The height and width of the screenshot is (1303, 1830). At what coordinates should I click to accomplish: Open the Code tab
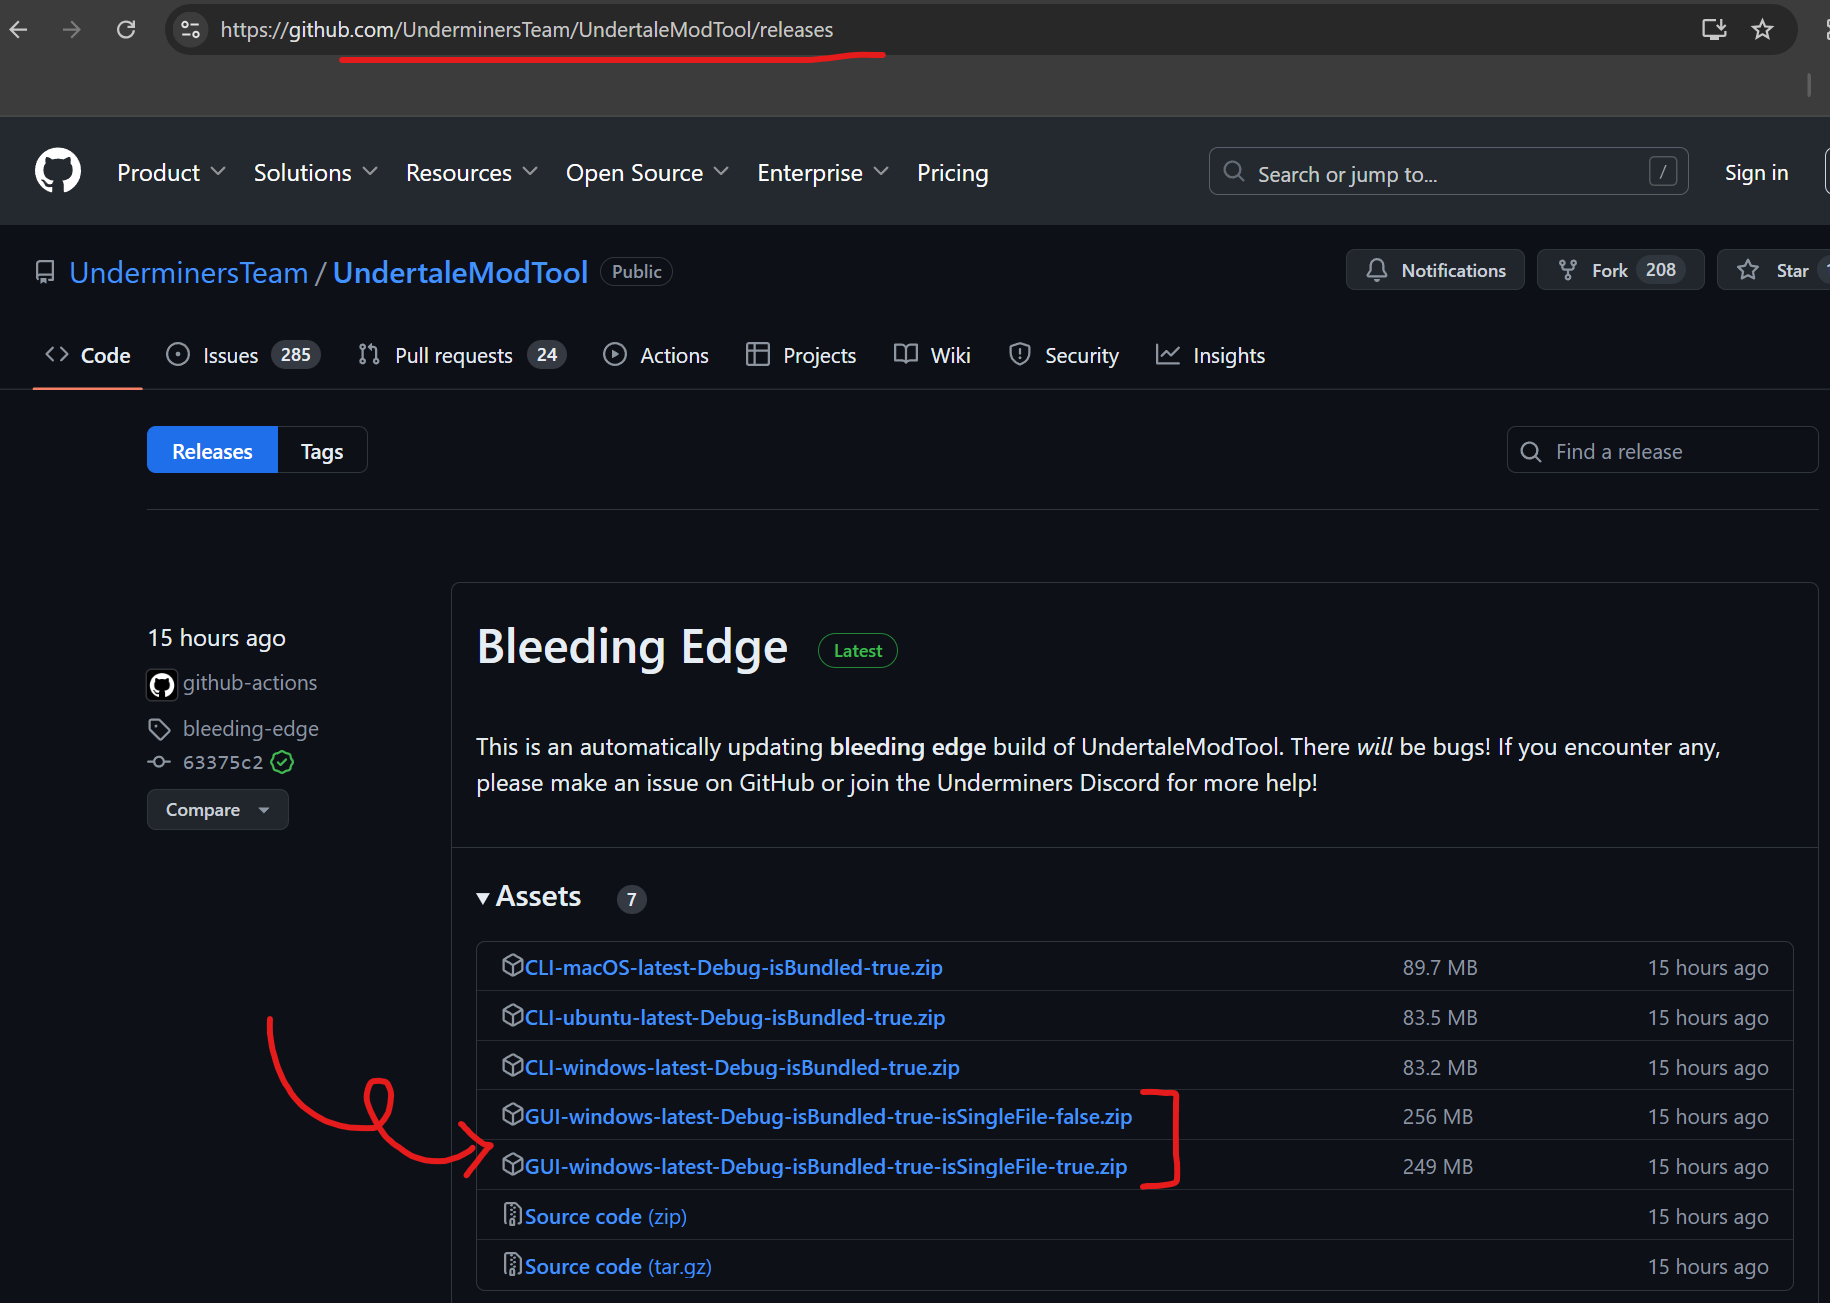pos(88,356)
